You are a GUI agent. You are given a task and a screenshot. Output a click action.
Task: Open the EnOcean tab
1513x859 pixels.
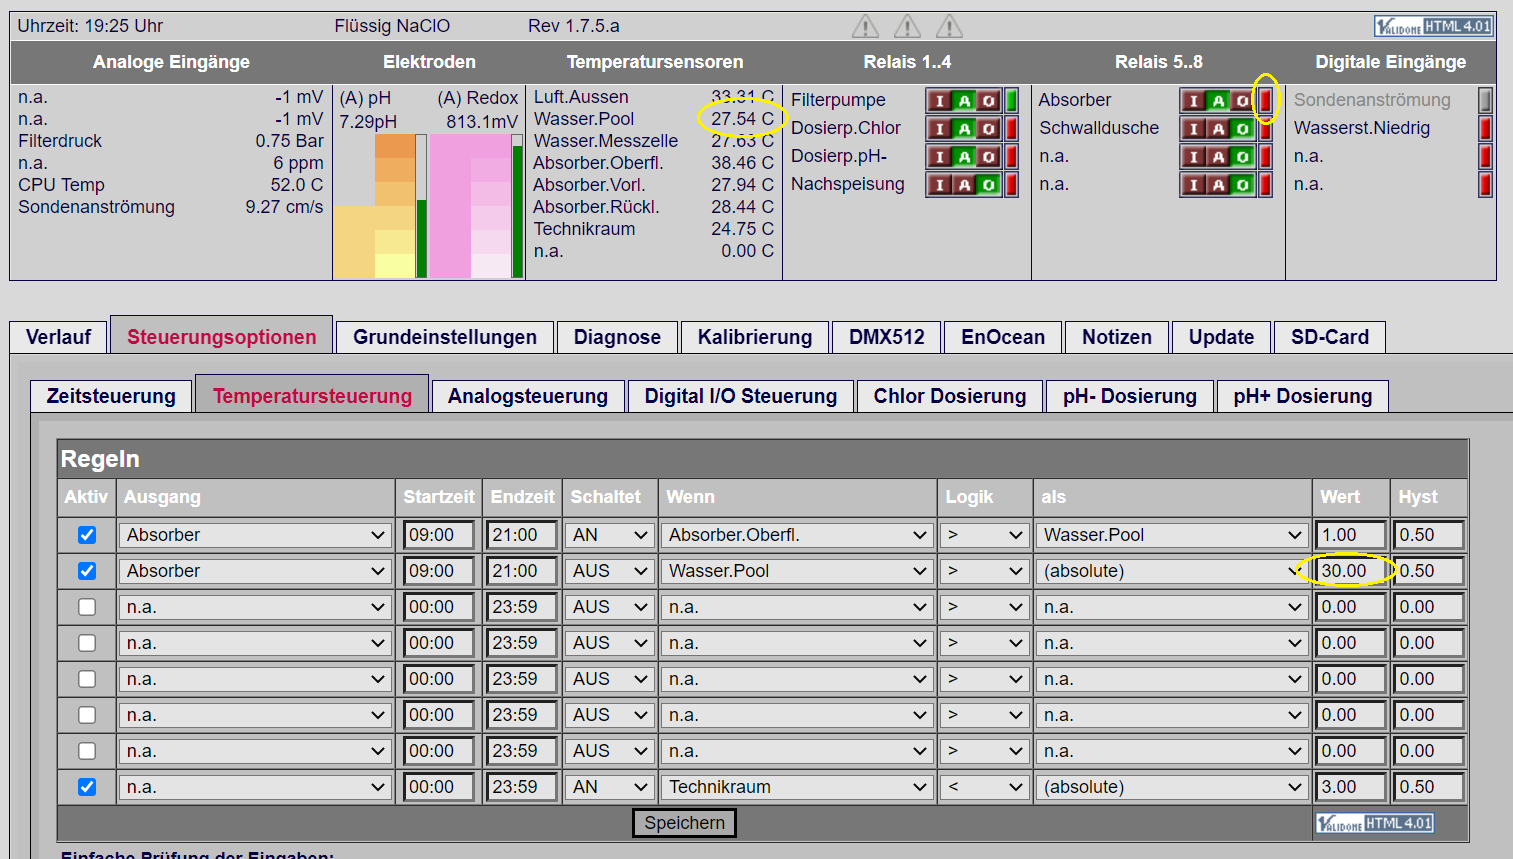(1003, 337)
